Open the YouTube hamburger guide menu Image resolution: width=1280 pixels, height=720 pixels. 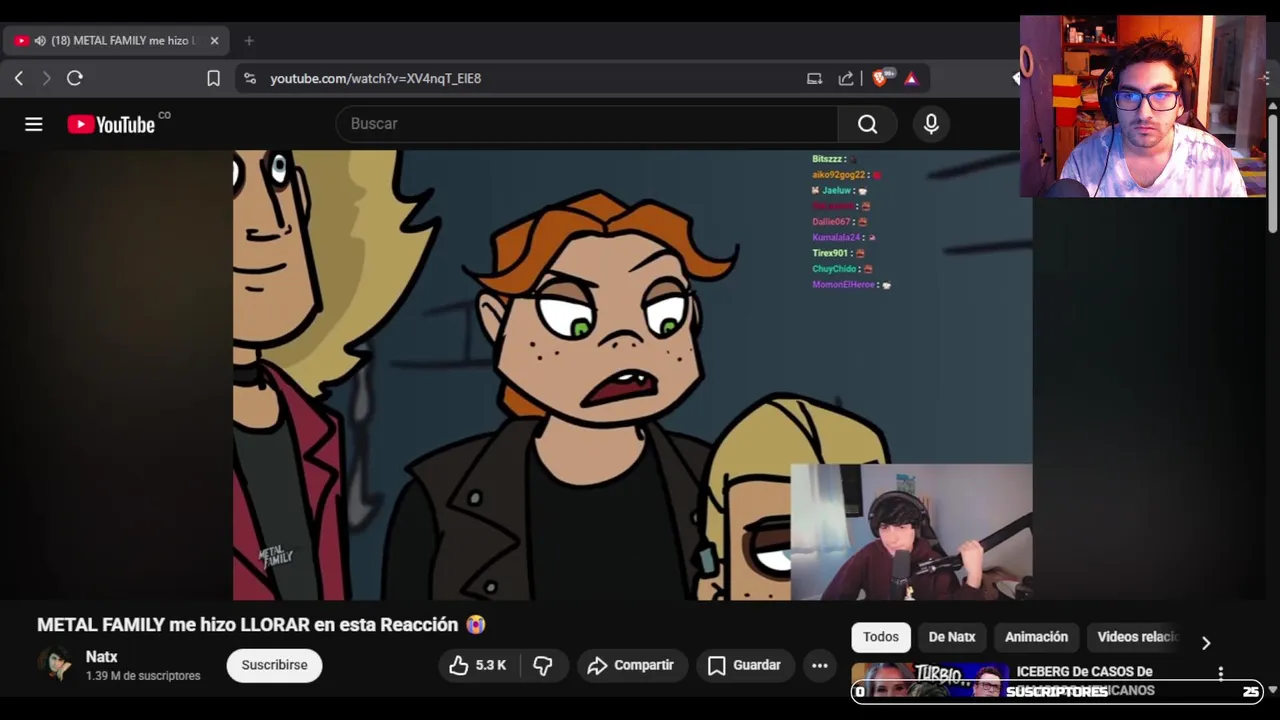[34, 124]
